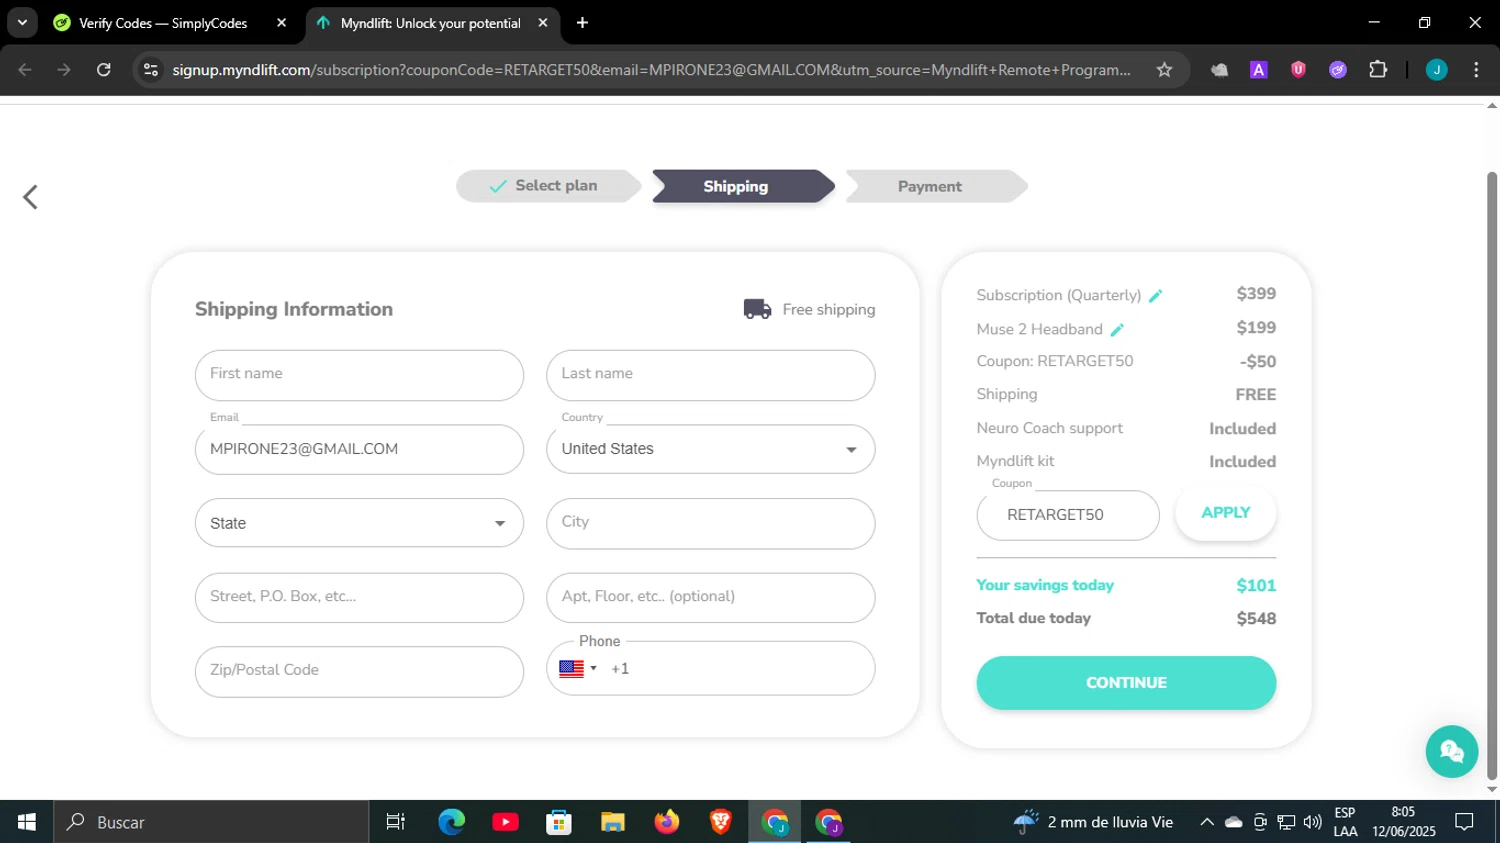Launch Brave browser from taskbar
Image resolution: width=1500 pixels, height=843 pixels.
tap(721, 822)
